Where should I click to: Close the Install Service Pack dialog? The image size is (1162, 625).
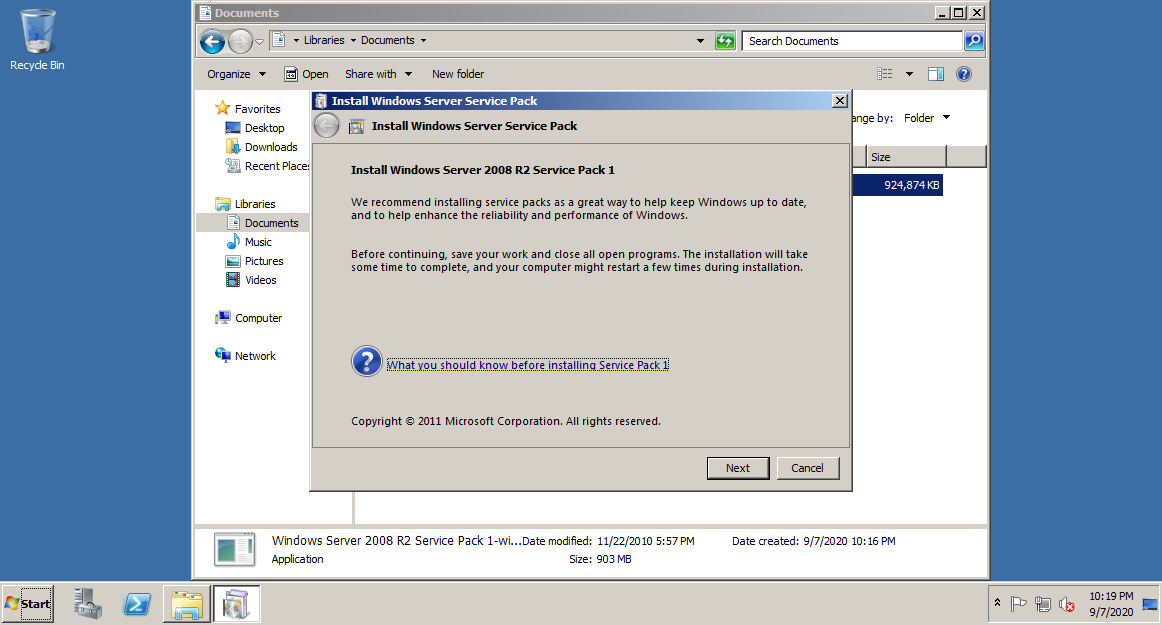point(840,101)
